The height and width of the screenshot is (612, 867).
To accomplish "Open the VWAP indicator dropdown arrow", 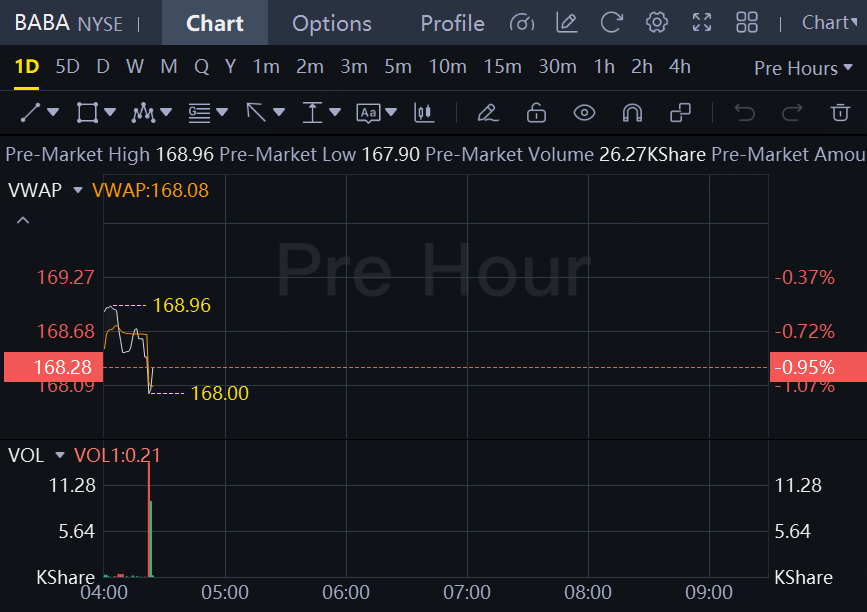I will (77, 189).
